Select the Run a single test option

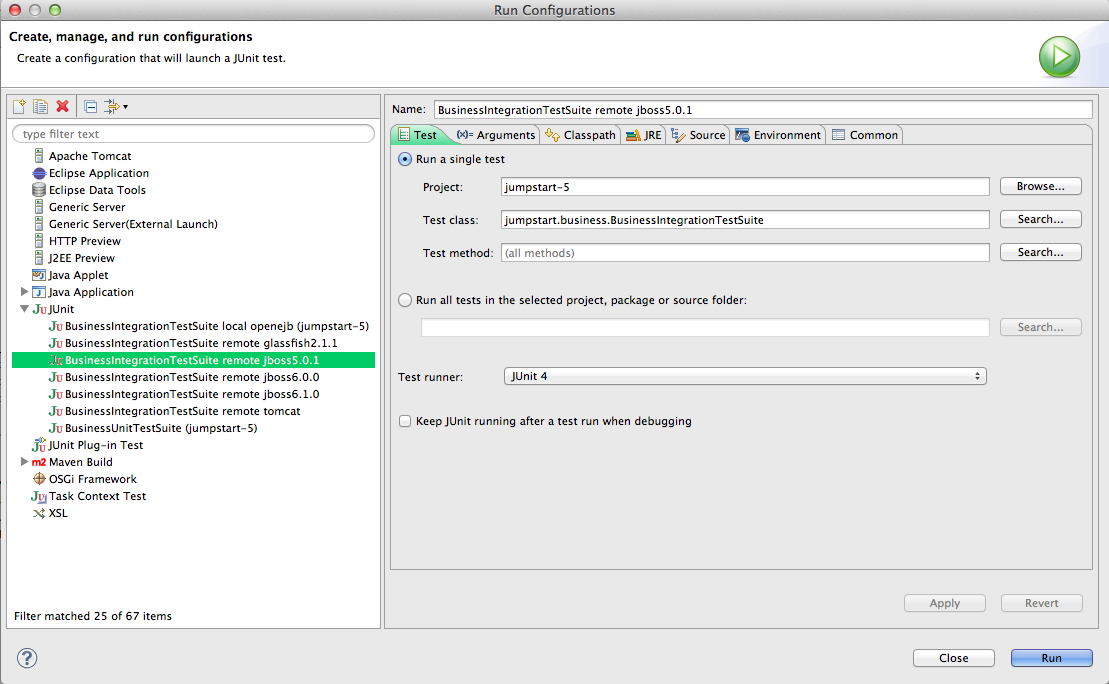point(405,159)
